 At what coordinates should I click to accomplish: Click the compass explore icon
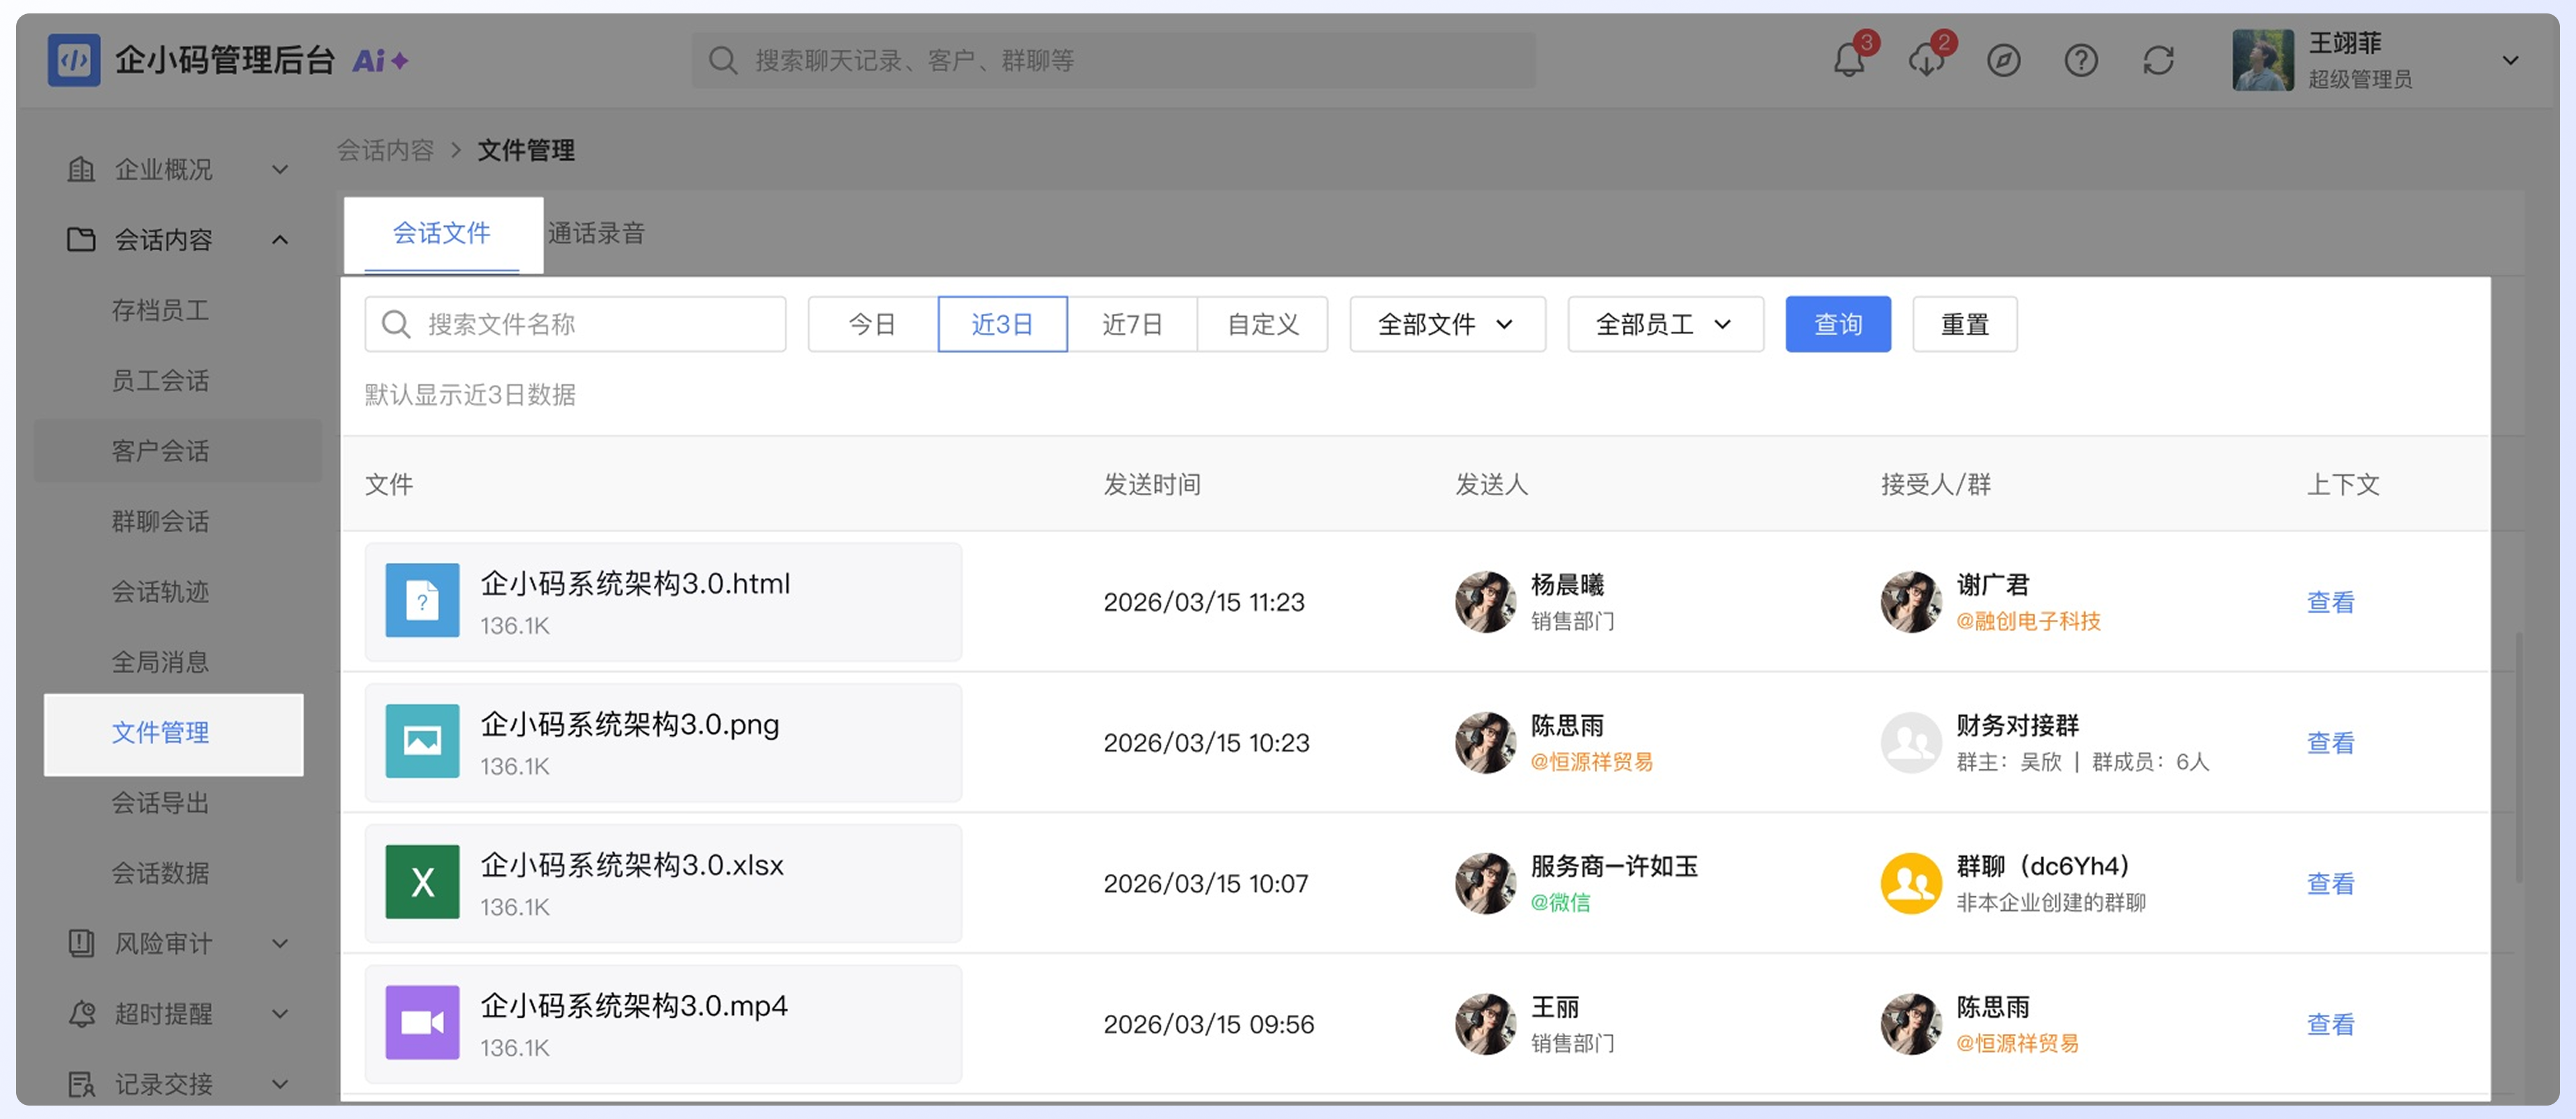[x=2003, y=61]
